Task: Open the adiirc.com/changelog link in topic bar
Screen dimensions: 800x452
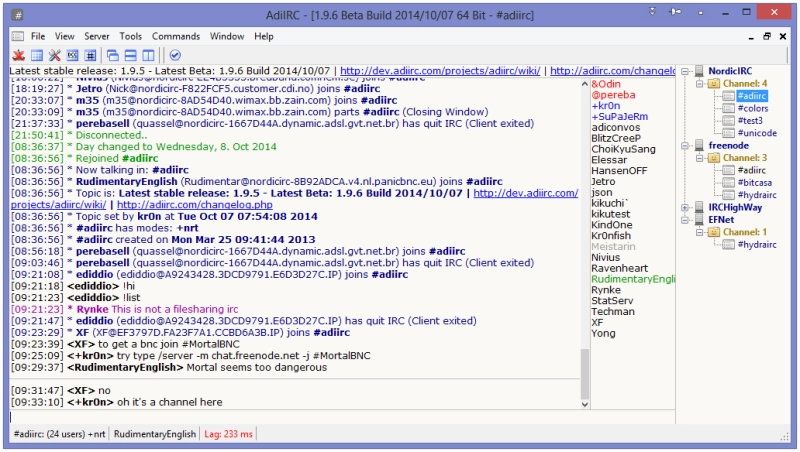Action: pos(612,71)
